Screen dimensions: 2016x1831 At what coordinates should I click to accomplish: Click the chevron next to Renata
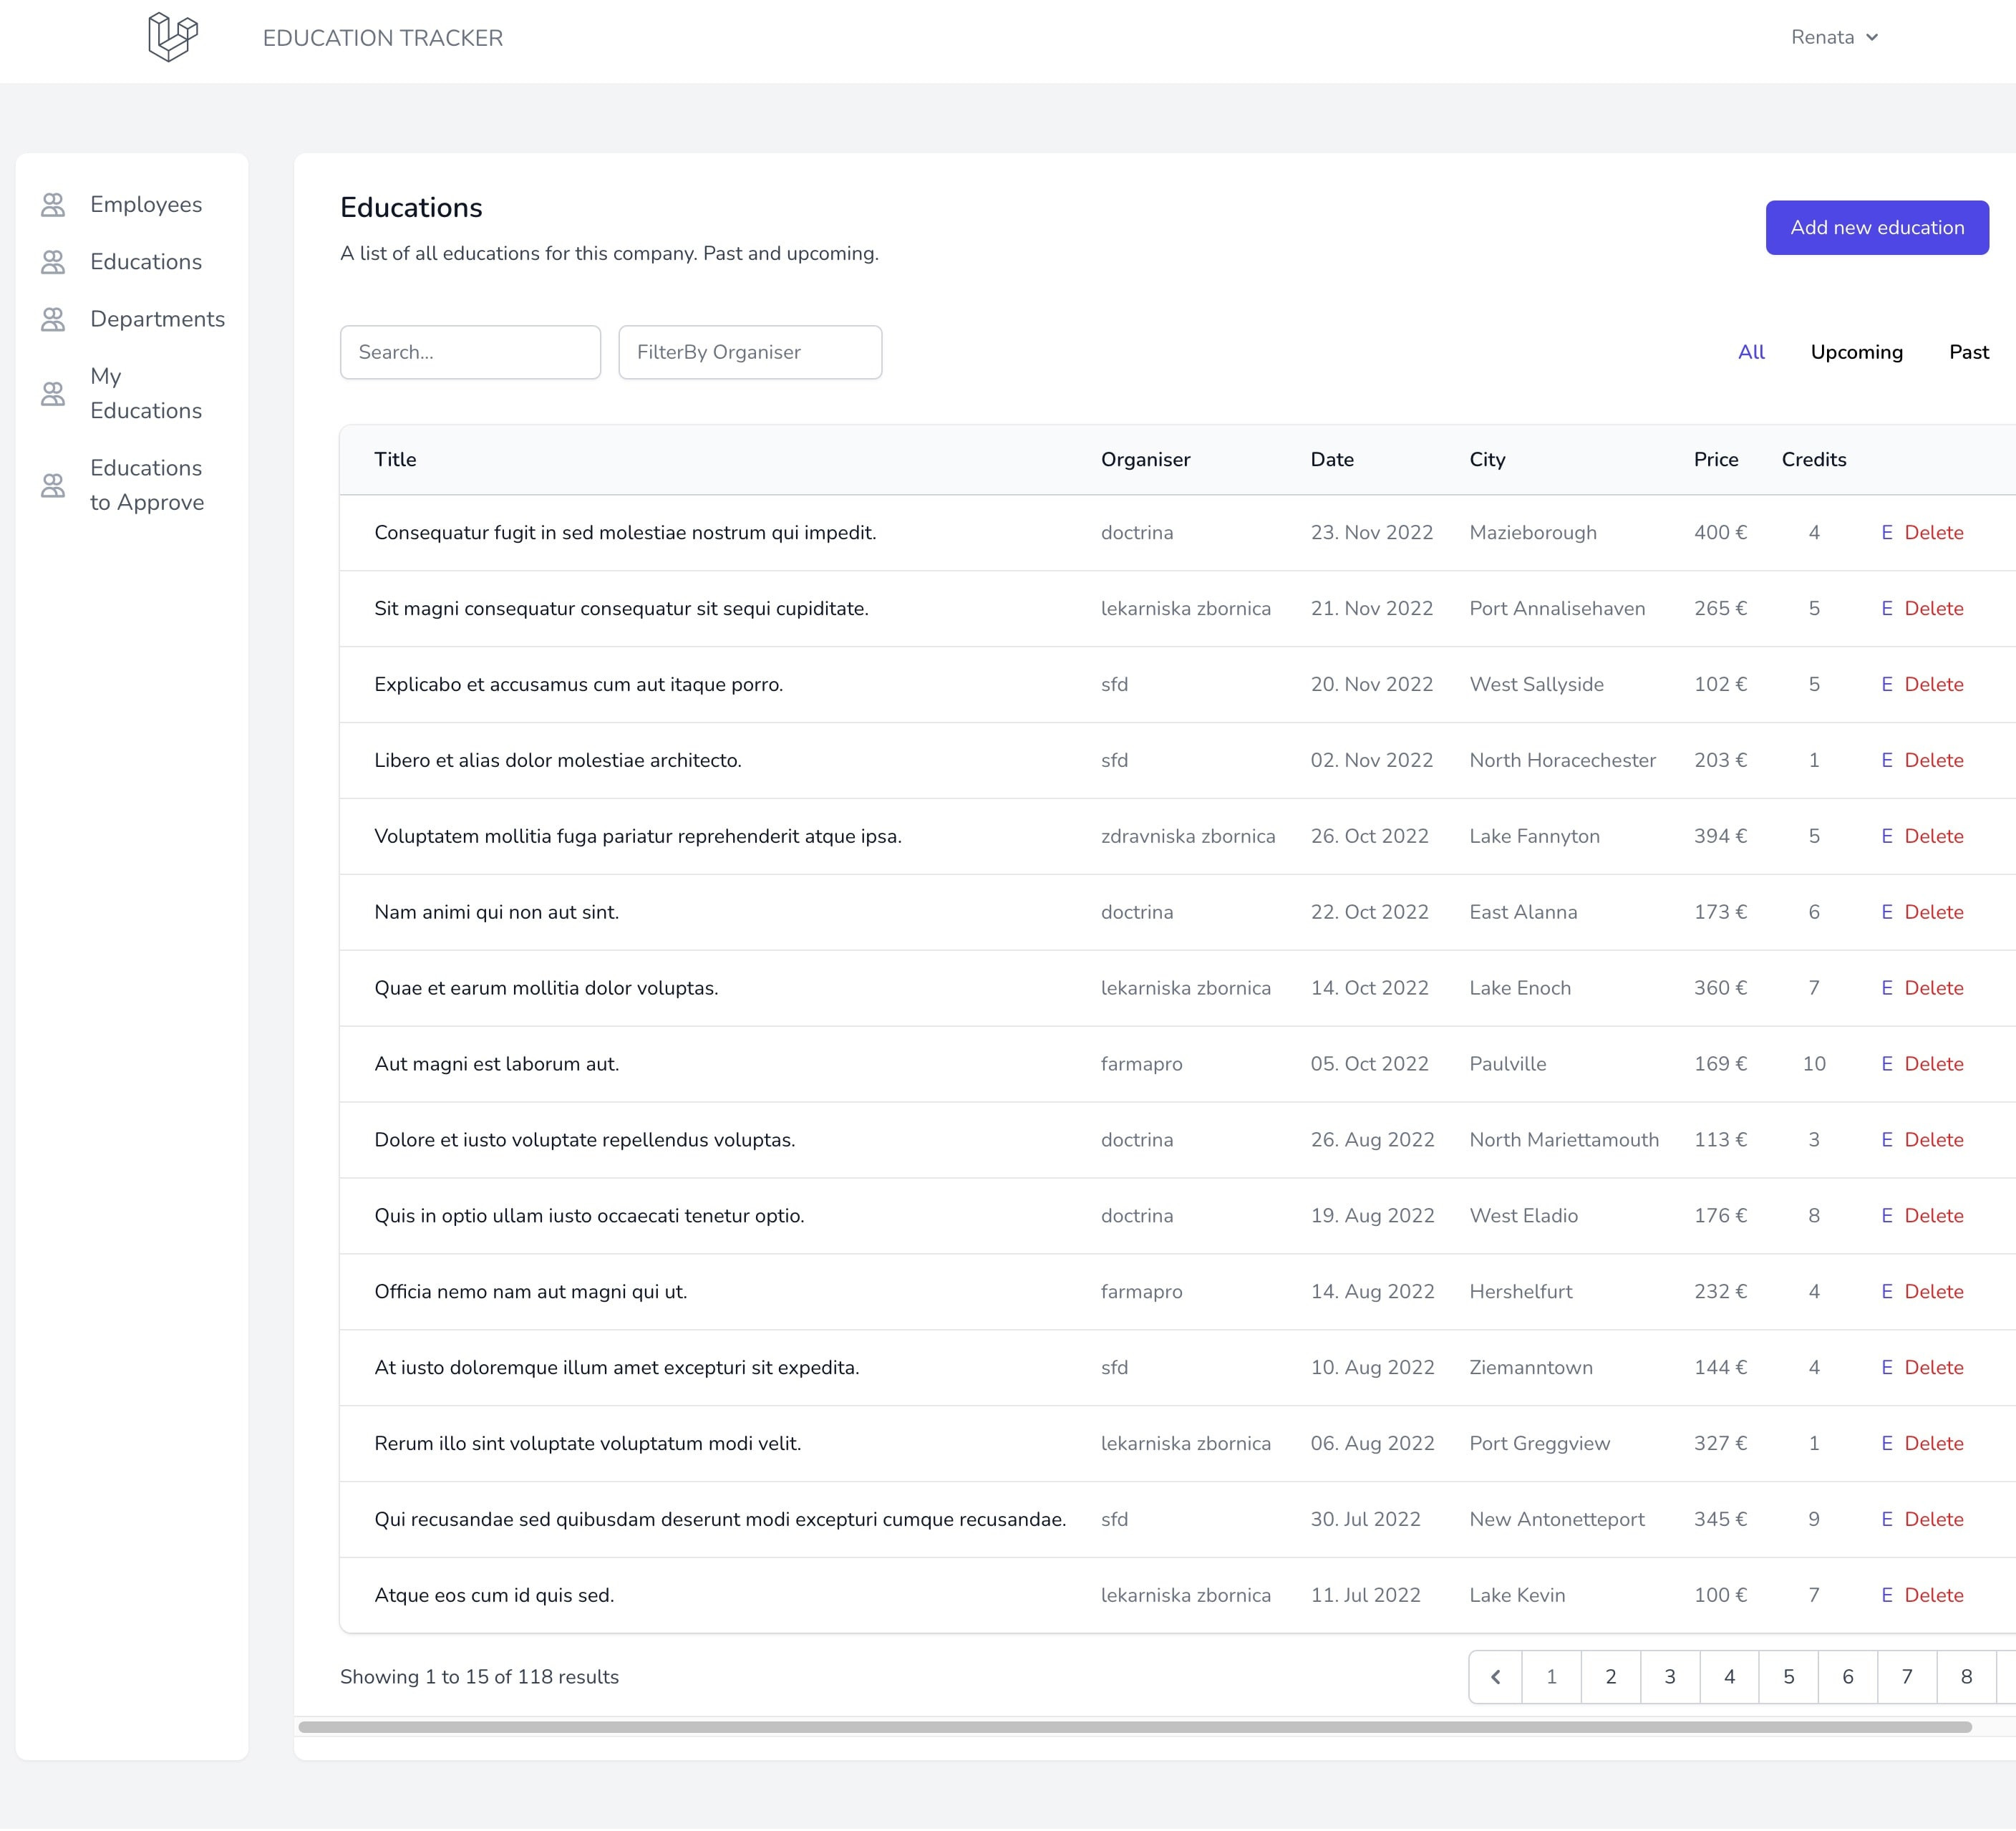1872,37
